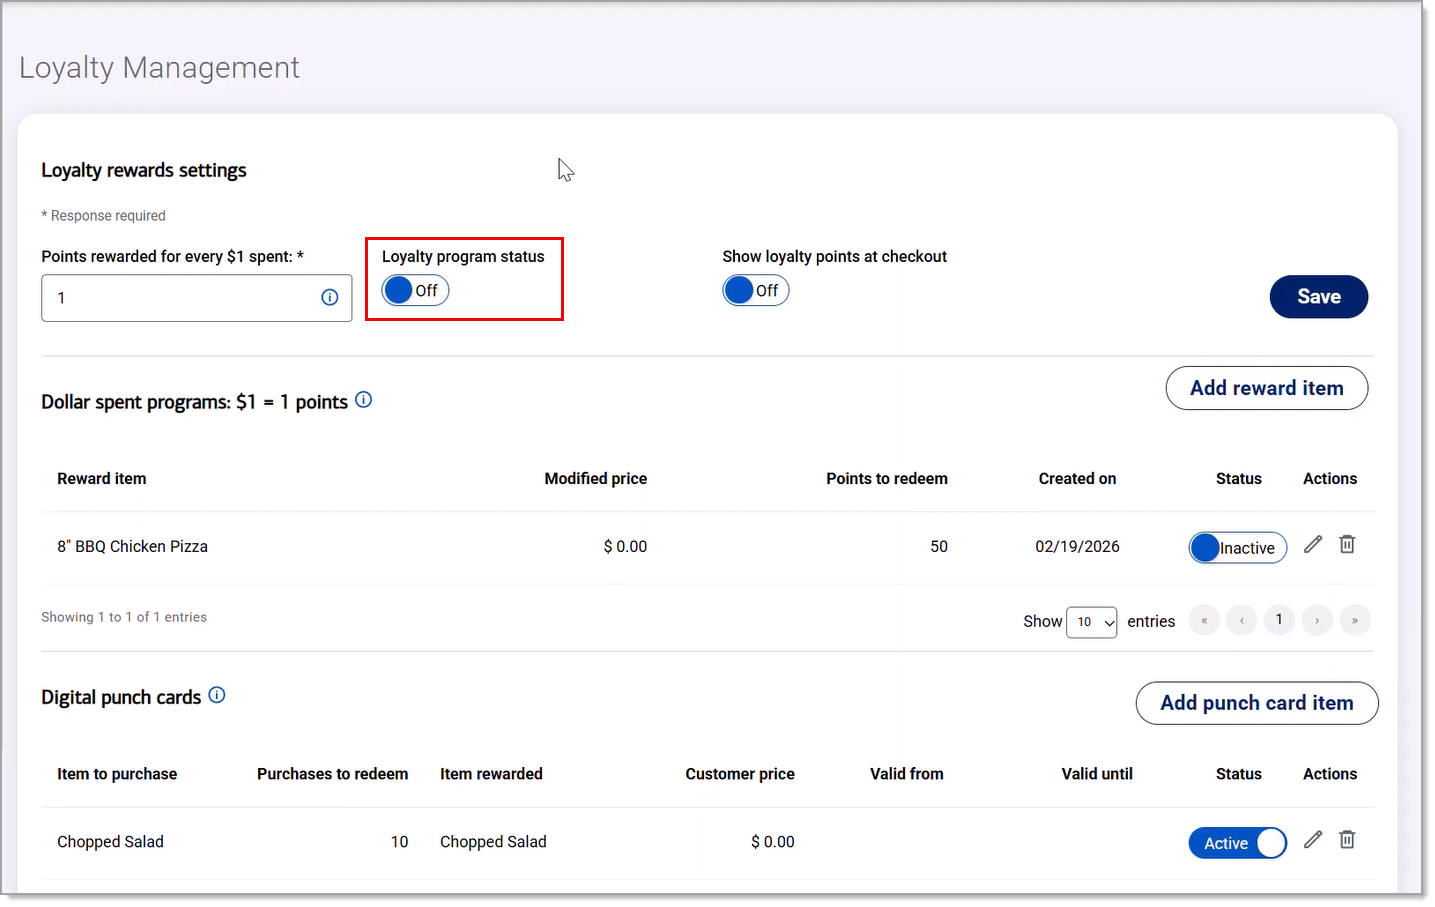Click the Reward item column header
The image size is (1435, 907).
(x=102, y=479)
